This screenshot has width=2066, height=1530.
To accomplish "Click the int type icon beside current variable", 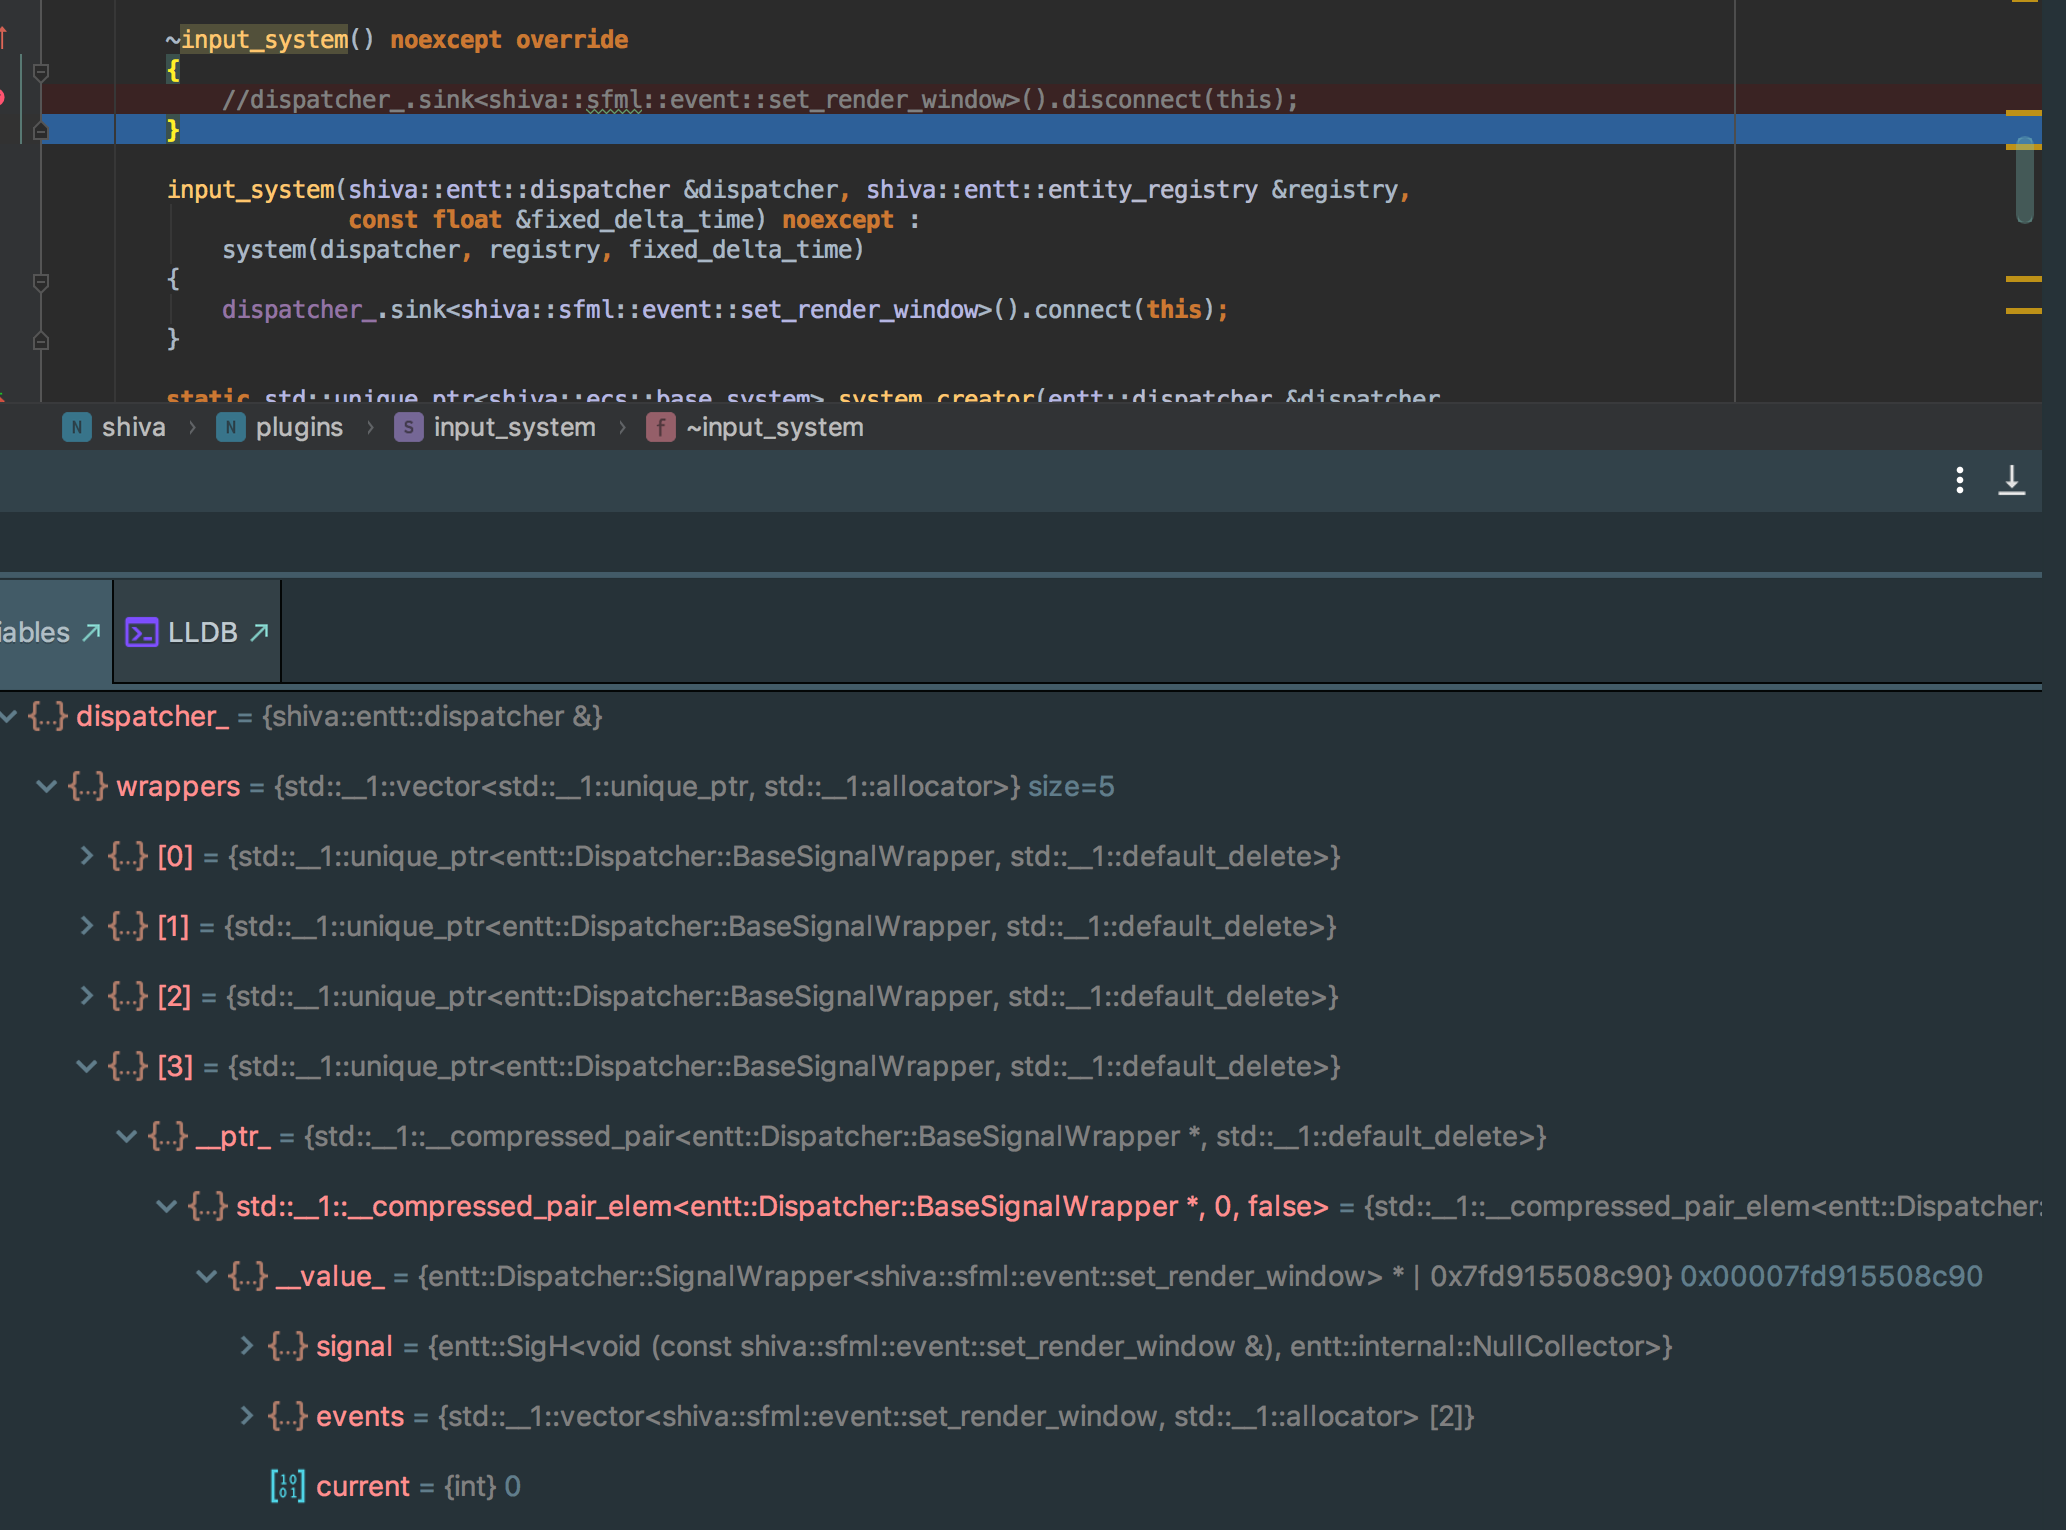I will click(x=286, y=1486).
